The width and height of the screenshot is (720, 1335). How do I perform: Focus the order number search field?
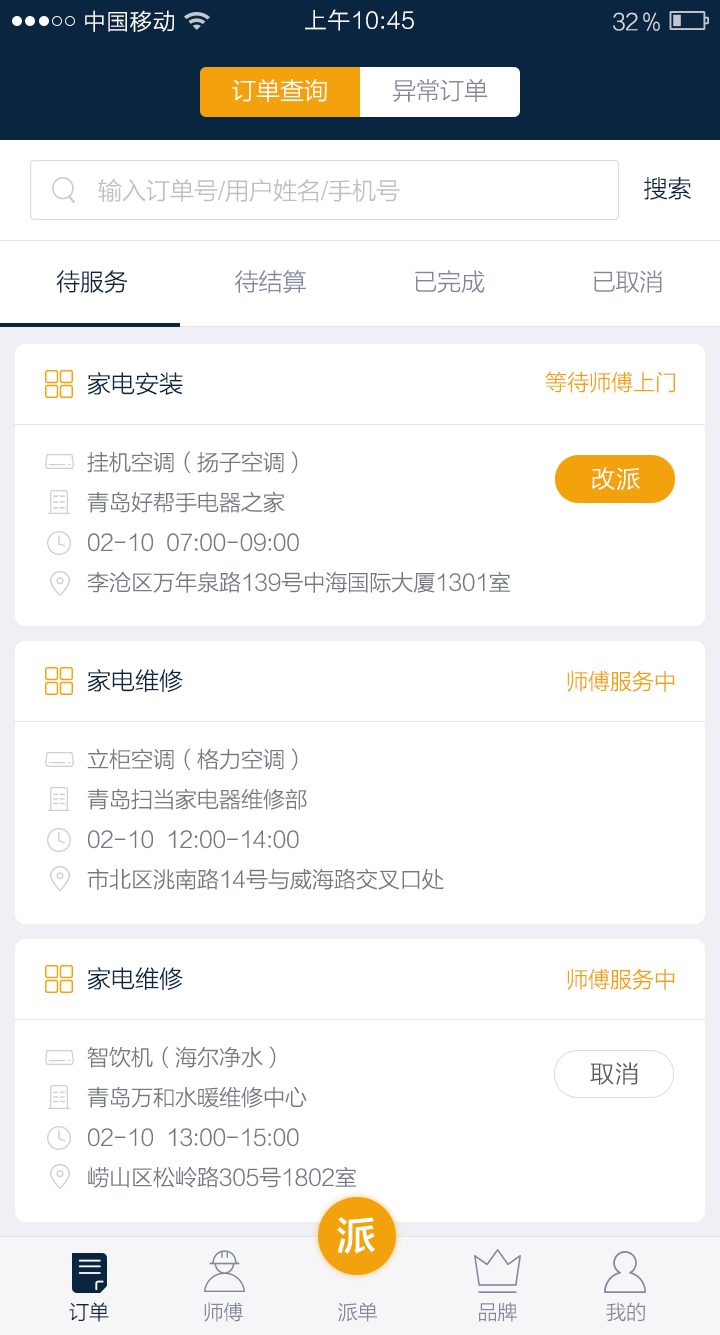coord(340,190)
